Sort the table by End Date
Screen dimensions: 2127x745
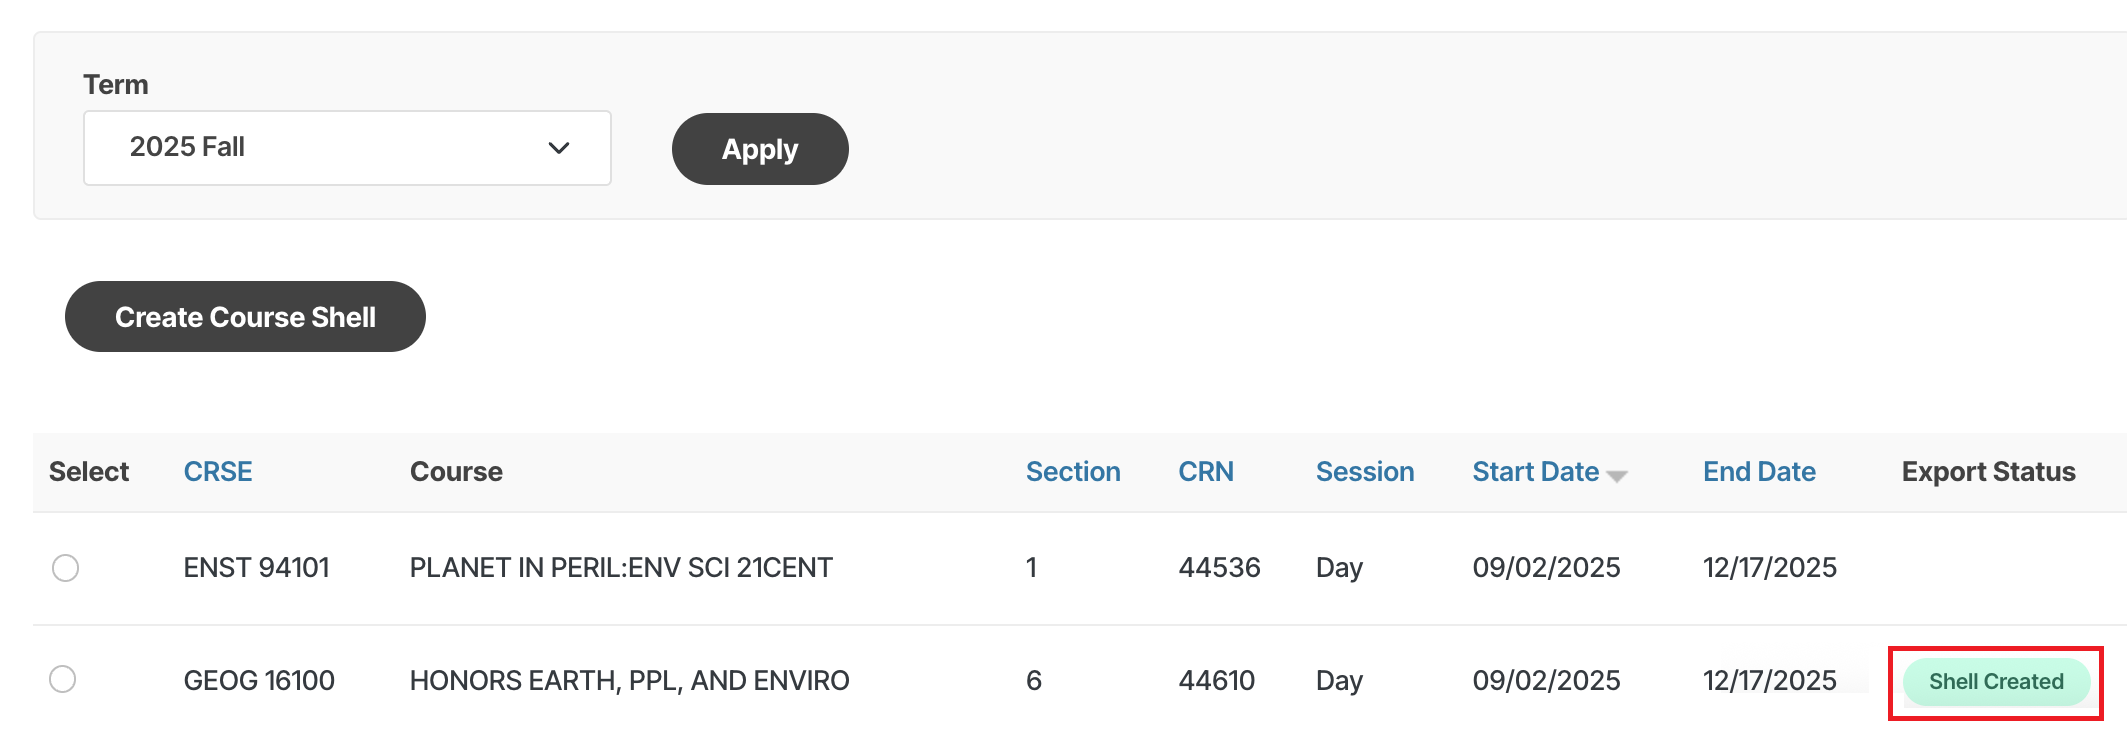click(1758, 472)
